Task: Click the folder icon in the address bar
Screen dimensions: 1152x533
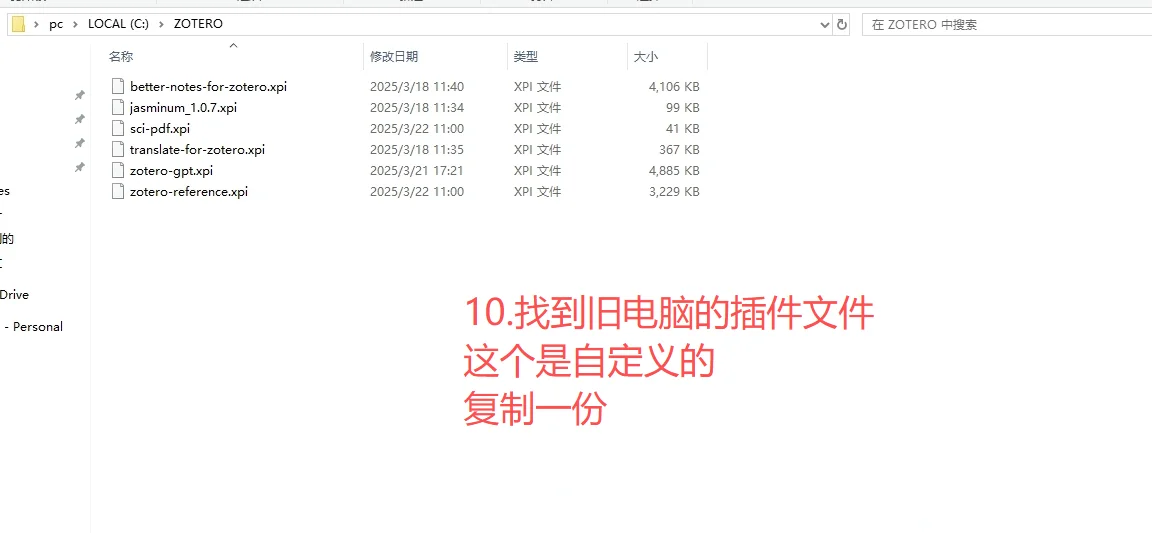Action: (18, 24)
